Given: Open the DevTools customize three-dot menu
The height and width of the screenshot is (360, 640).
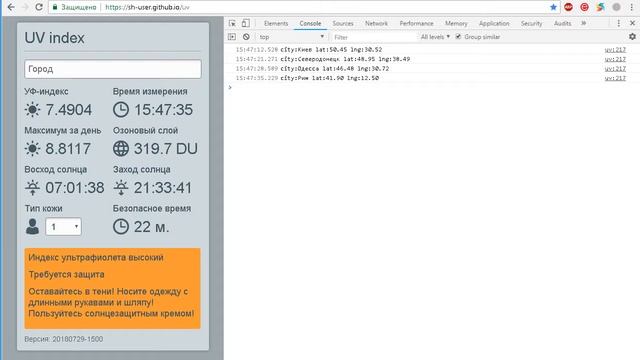Looking at the screenshot, I should pyautogui.click(x=618, y=23).
